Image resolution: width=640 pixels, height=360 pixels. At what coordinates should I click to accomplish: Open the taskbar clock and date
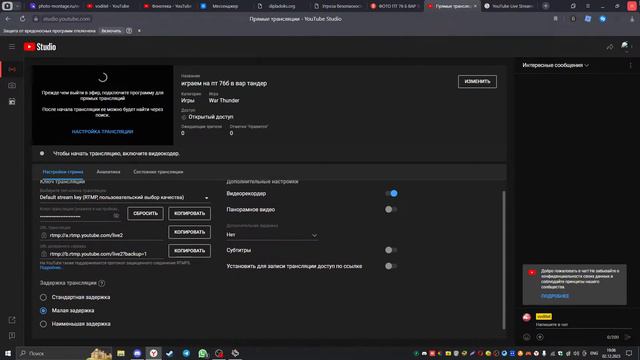[611, 353]
